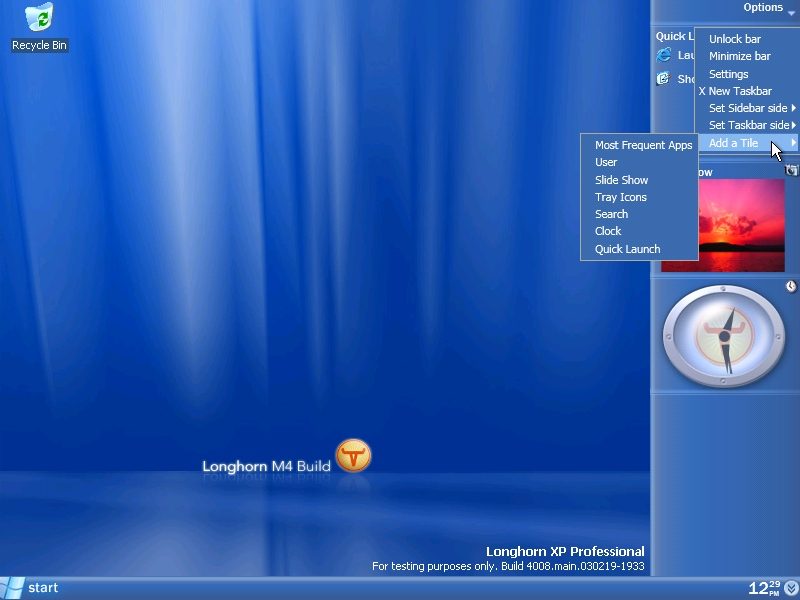The width and height of the screenshot is (800, 600).
Task: Add the Most Frequent Apps tile
Action: coord(639,145)
